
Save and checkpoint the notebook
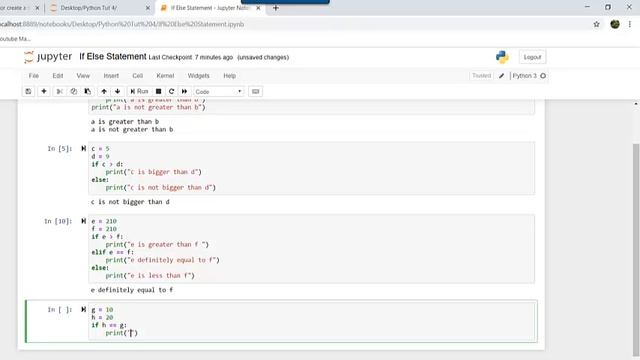click(x=28, y=91)
